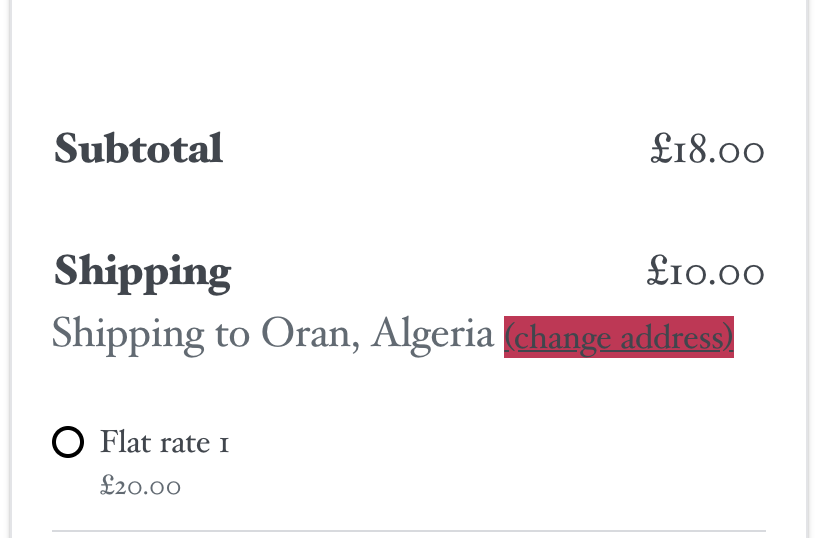
Task: Click the £10.00 shipping amount
Action: click(706, 271)
